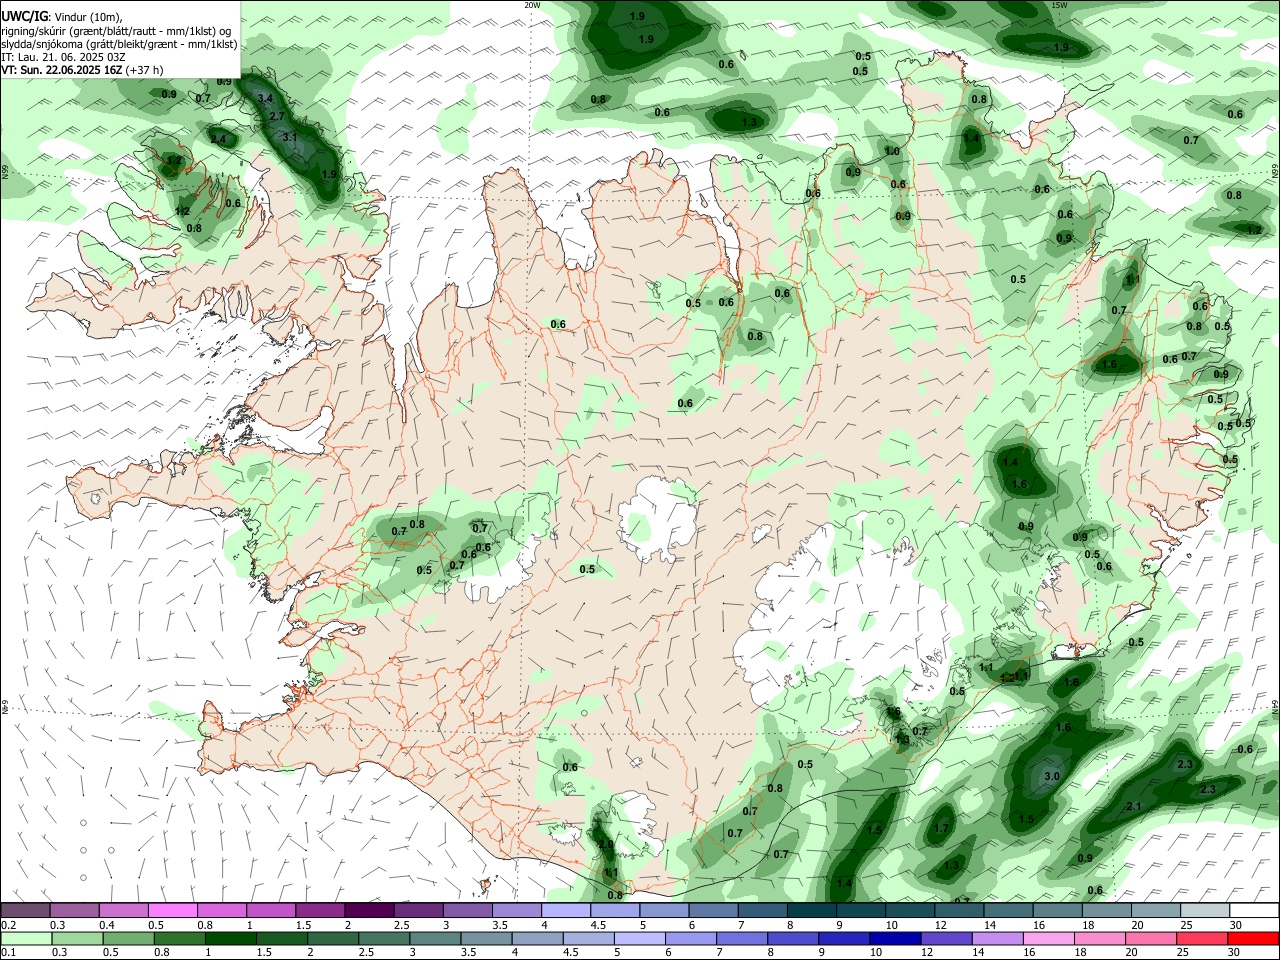Pick the top-row lavender swatch between 4 and 4.5
The image size is (1280, 960).
click(566, 911)
